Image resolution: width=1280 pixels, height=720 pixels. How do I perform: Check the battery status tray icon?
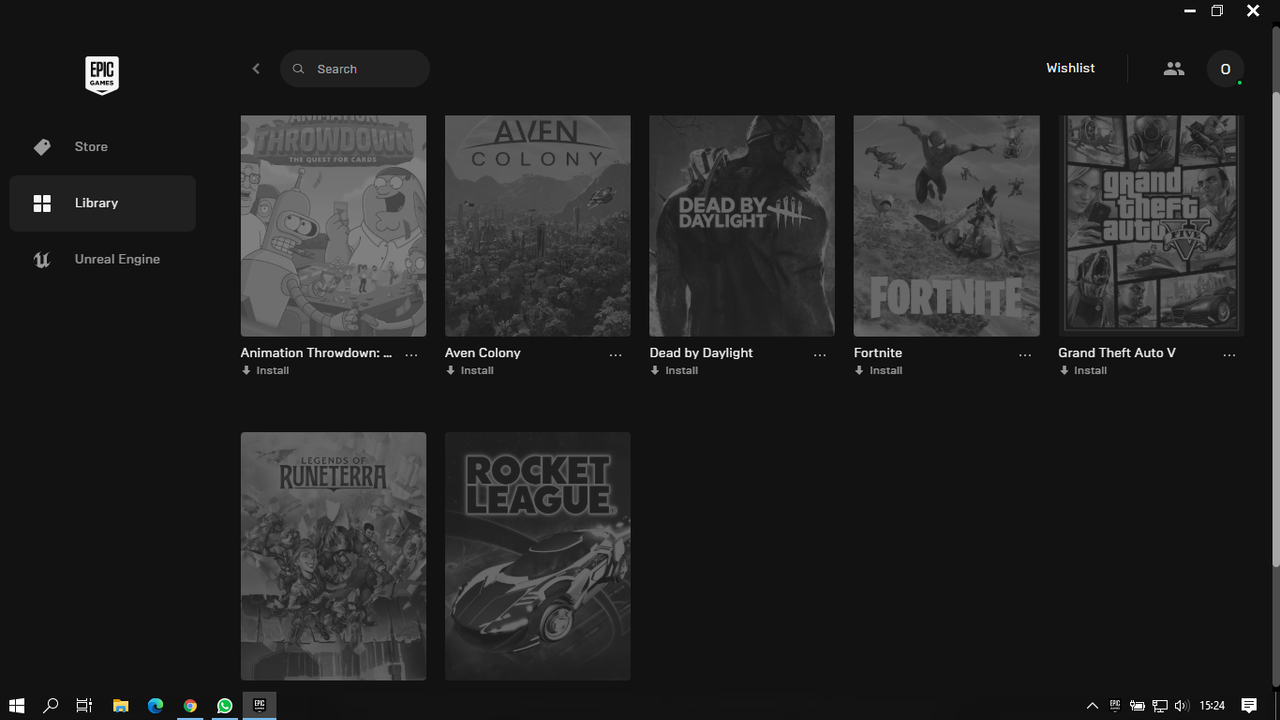1137,705
